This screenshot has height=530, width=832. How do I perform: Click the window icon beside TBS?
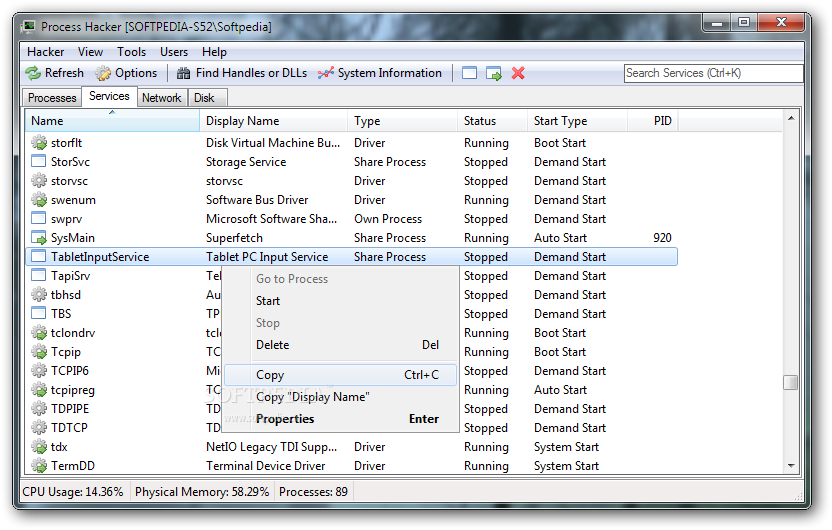pyautogui.click(x=39, y=314)
